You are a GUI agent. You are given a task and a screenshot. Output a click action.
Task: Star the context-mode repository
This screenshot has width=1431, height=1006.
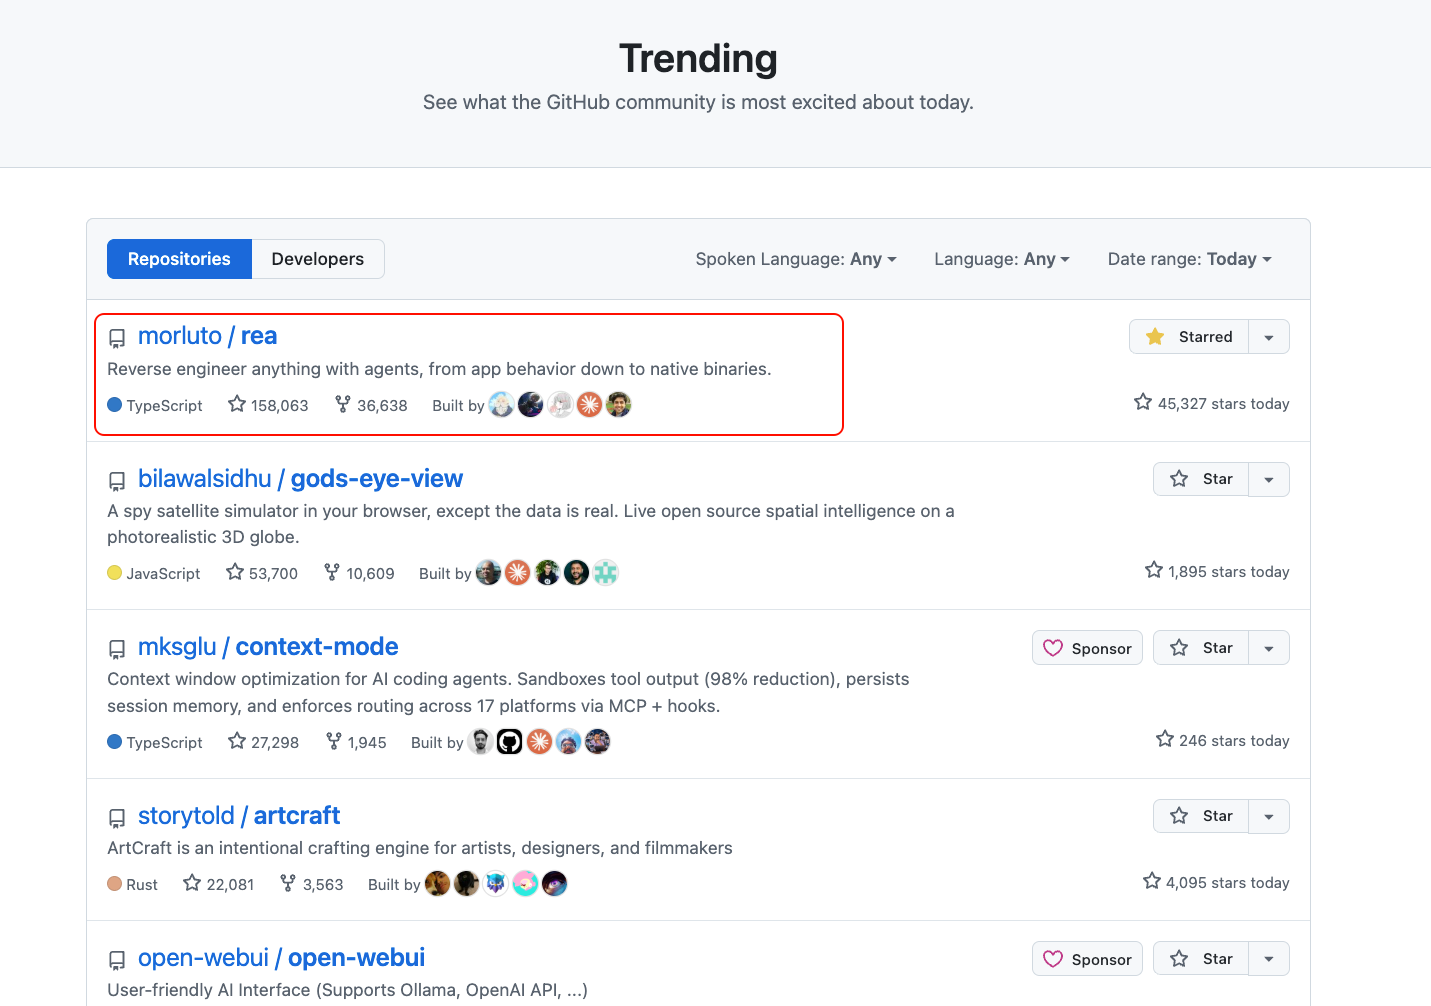pos(1201,648)
